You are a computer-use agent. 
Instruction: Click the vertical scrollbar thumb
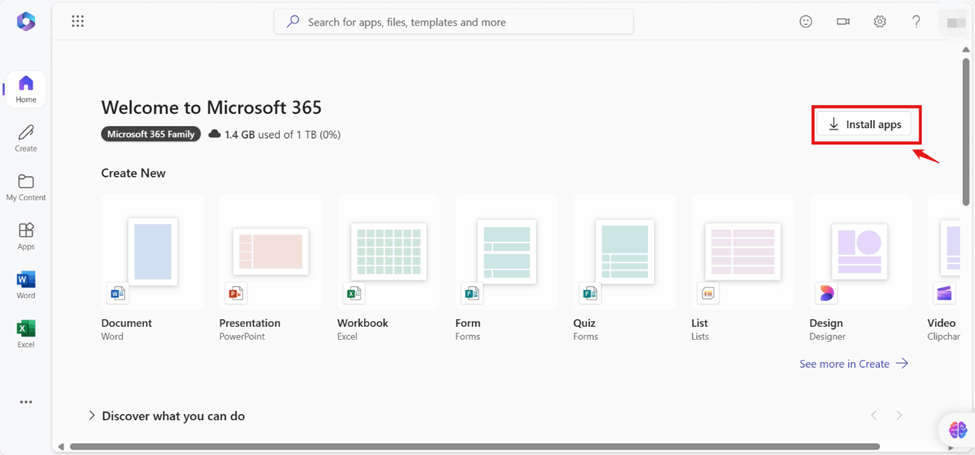[x=966, y=132]
